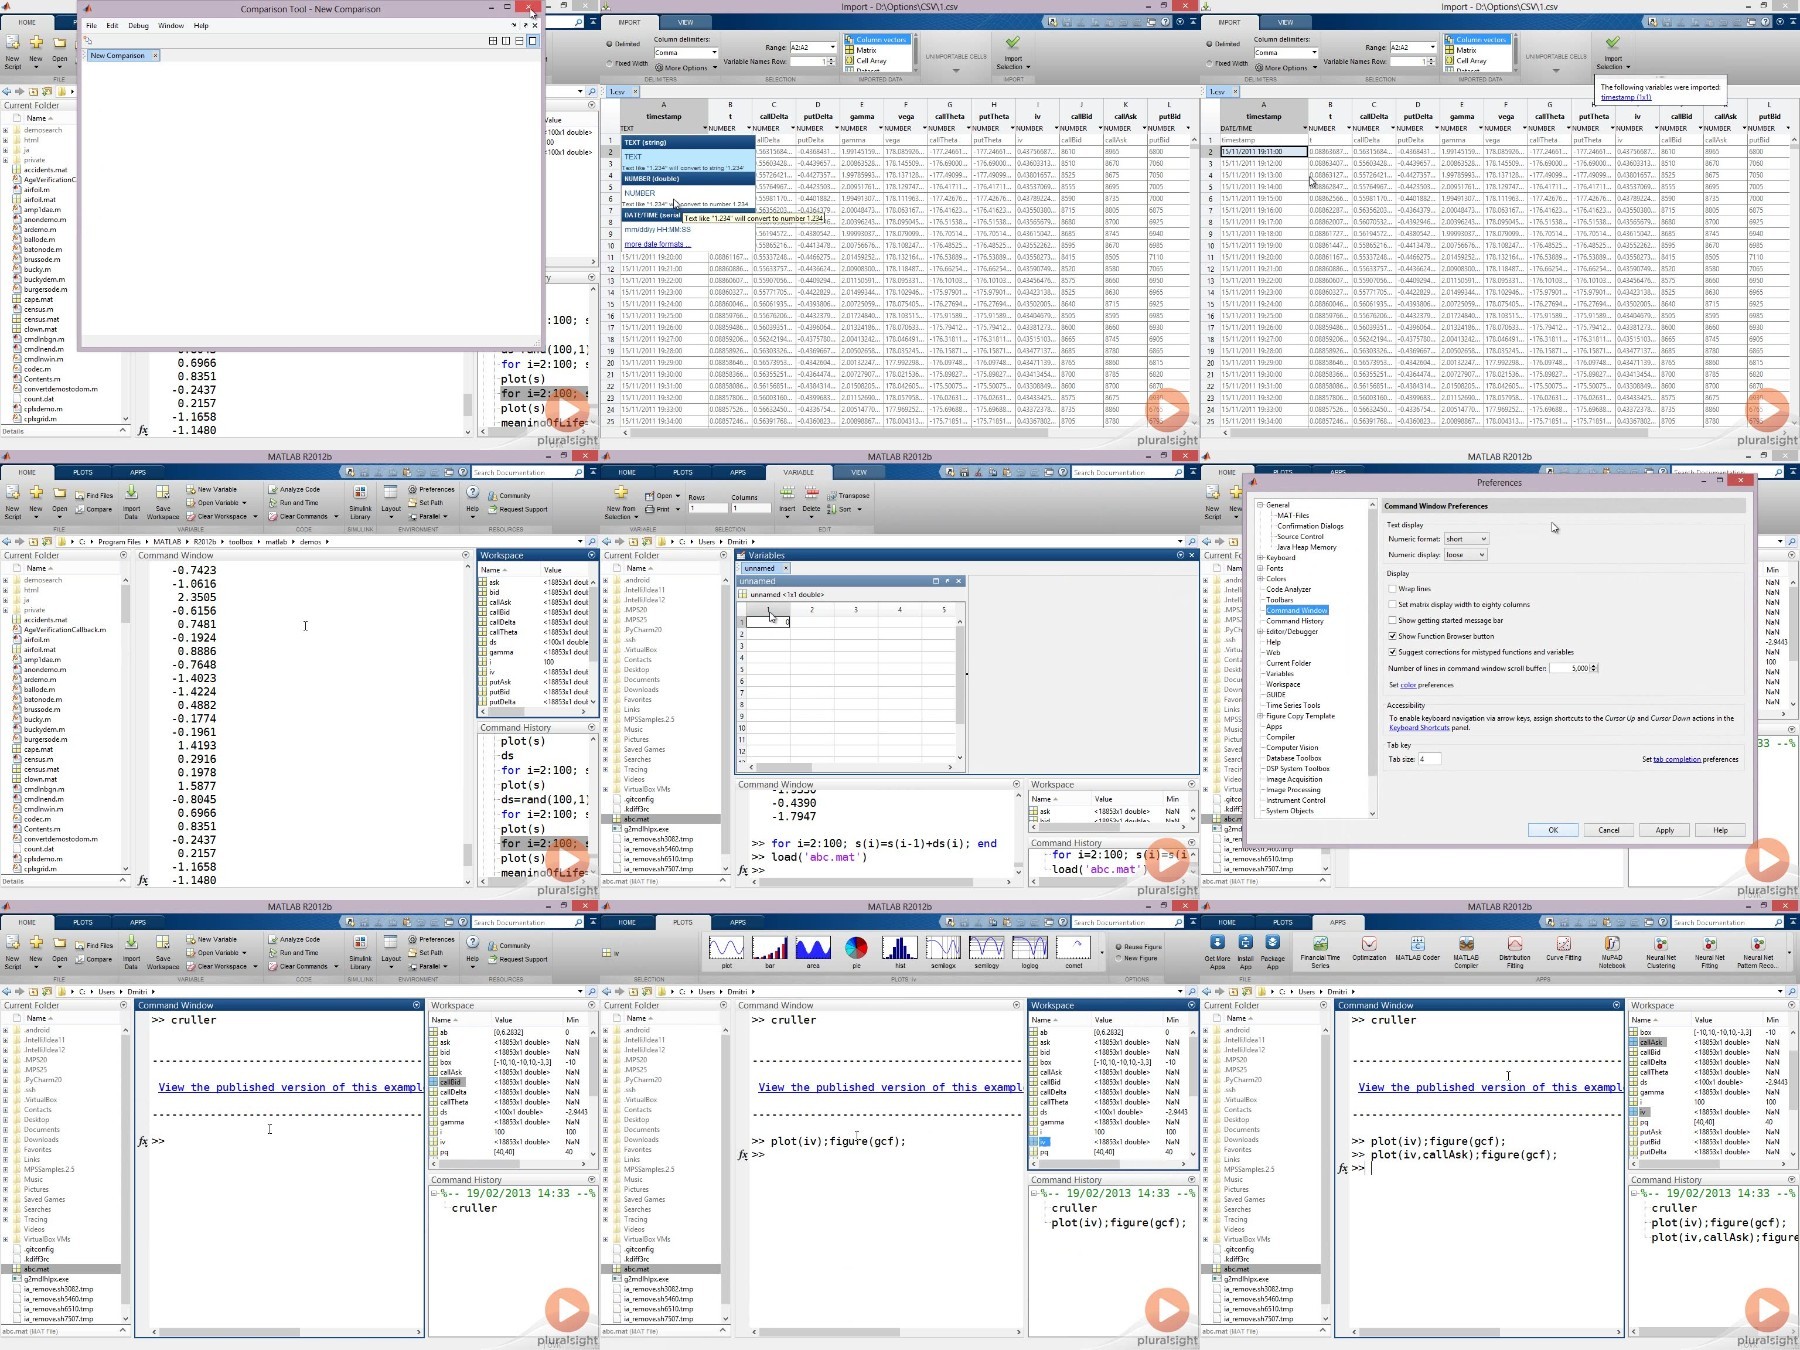Launch the Financial Time Series app
This screenshot has height=1350, width=1800.
[x=1320, y=953]
